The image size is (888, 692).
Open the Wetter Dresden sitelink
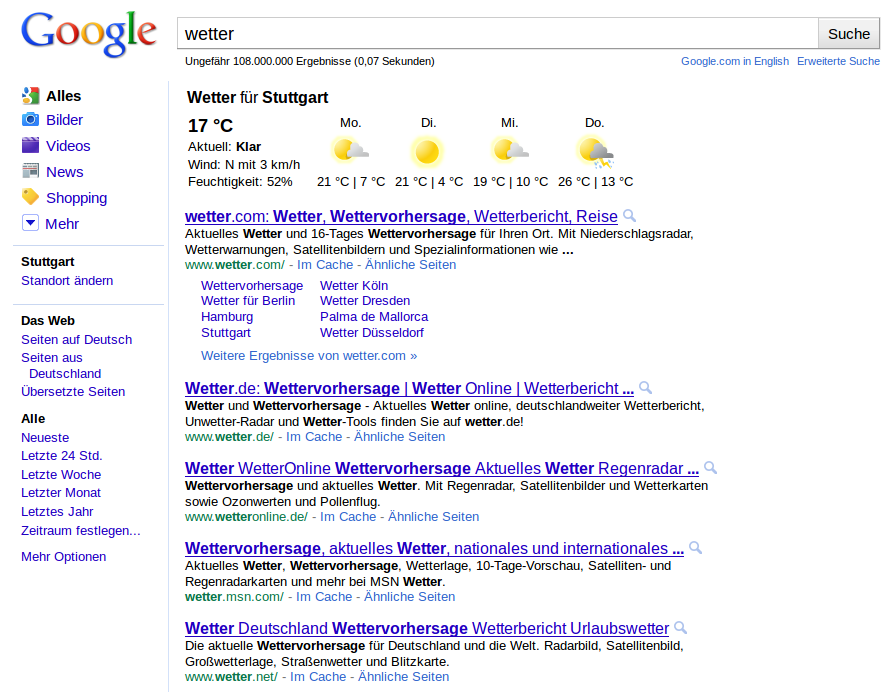point(365,301)
